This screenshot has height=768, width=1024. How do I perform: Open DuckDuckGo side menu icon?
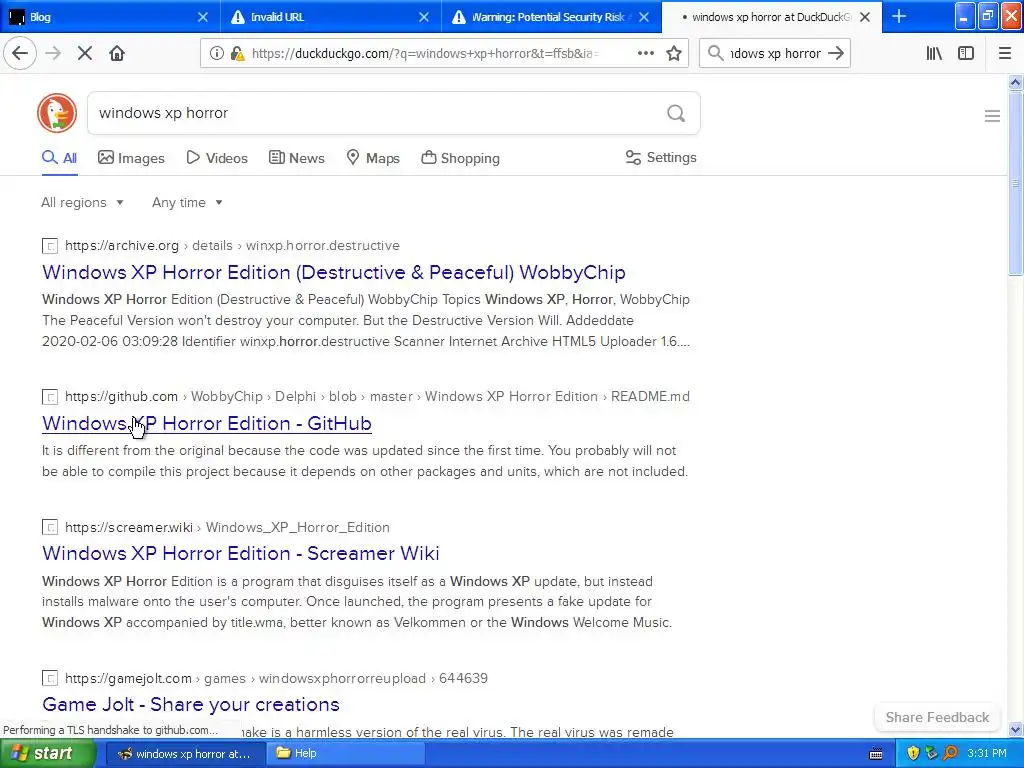point(992,116)
